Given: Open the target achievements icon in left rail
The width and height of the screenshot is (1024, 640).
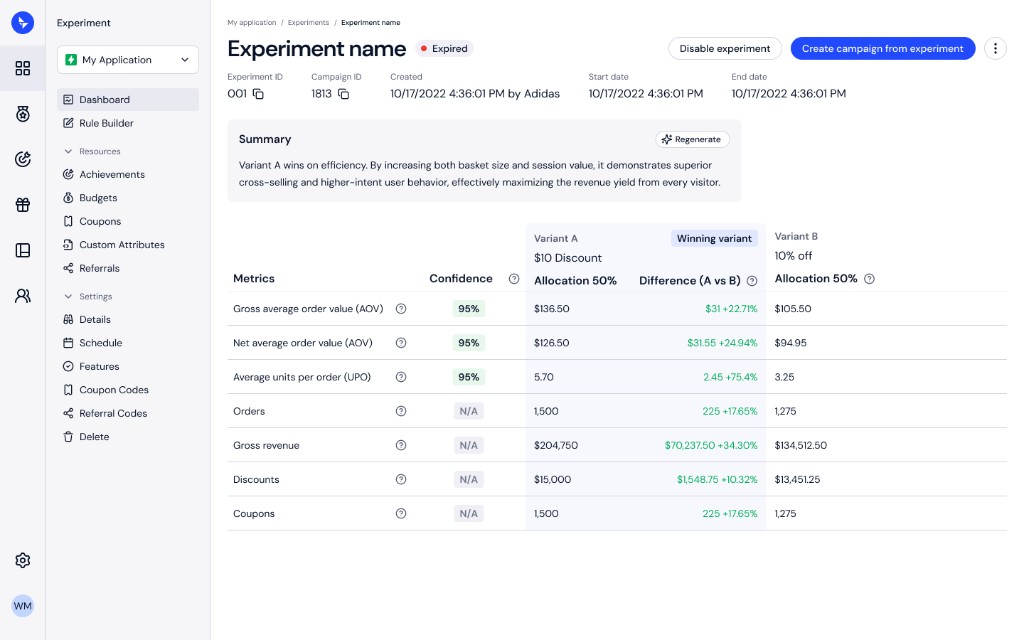Looking at the screenshot, I should 22,159.
